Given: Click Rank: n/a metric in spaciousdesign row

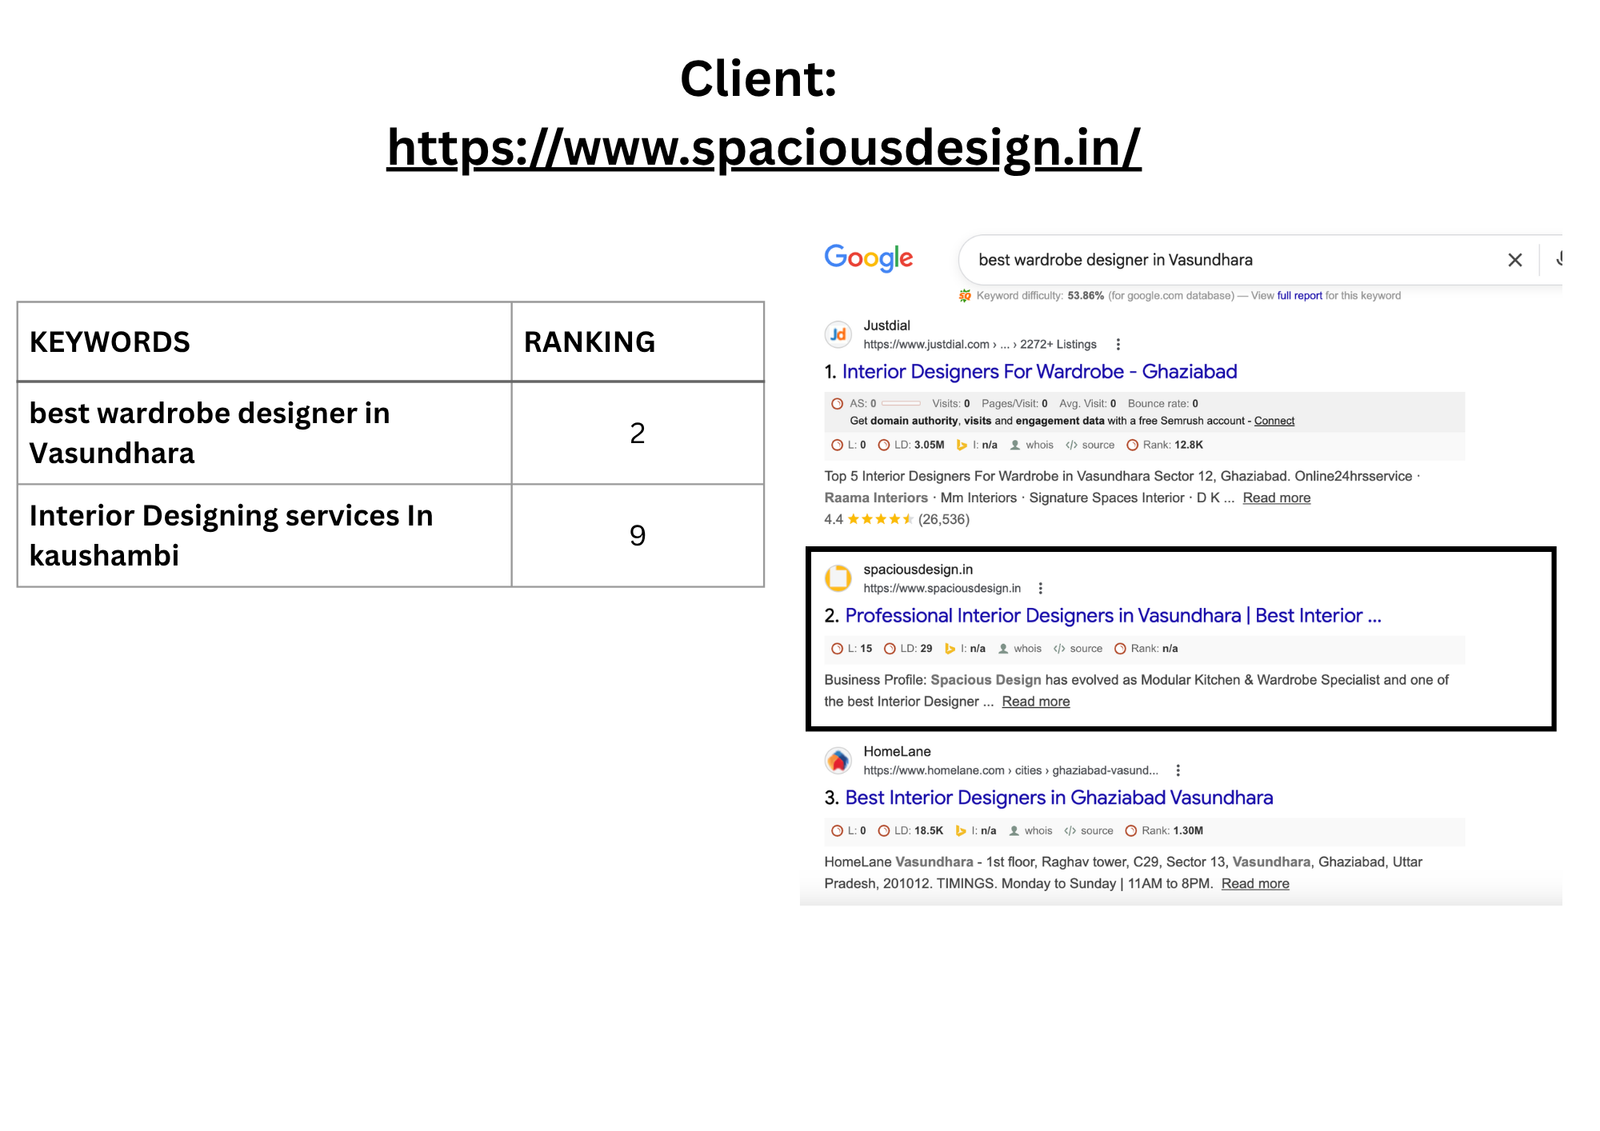Looking at the screenshot, I should (x=1147, y=649).
